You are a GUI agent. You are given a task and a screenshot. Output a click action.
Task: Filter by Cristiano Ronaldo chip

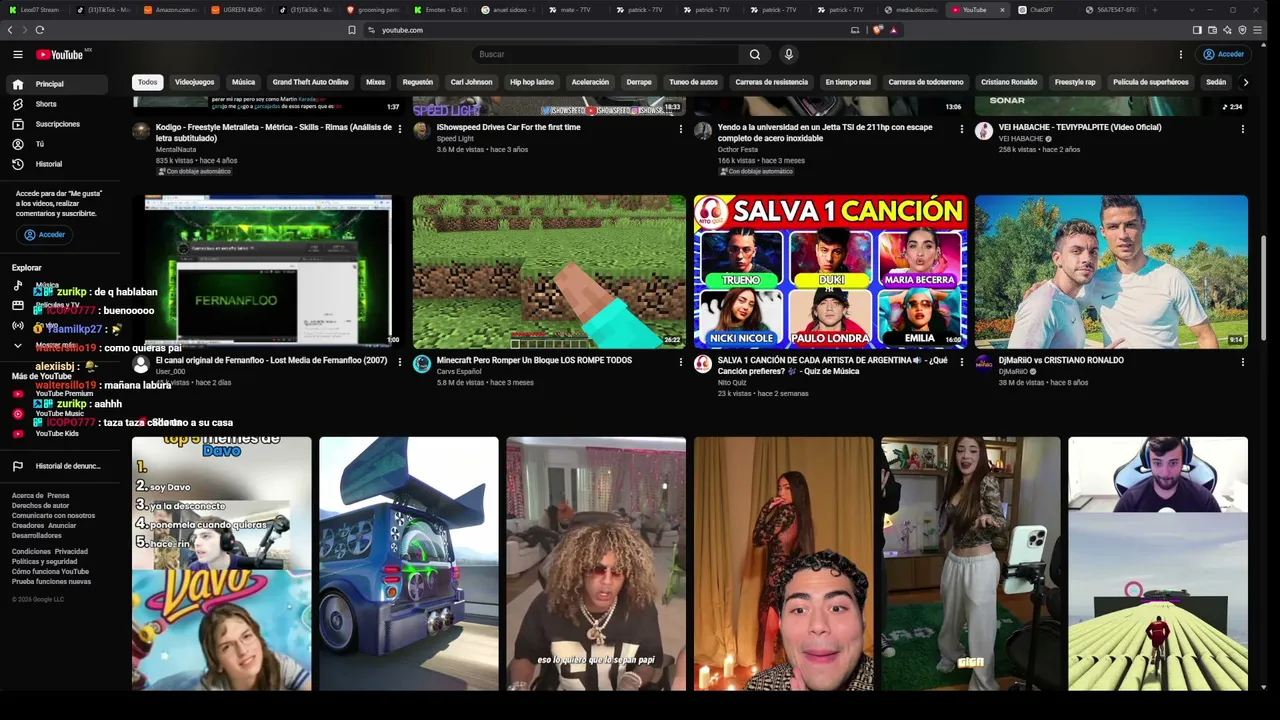click(1009, 82)
